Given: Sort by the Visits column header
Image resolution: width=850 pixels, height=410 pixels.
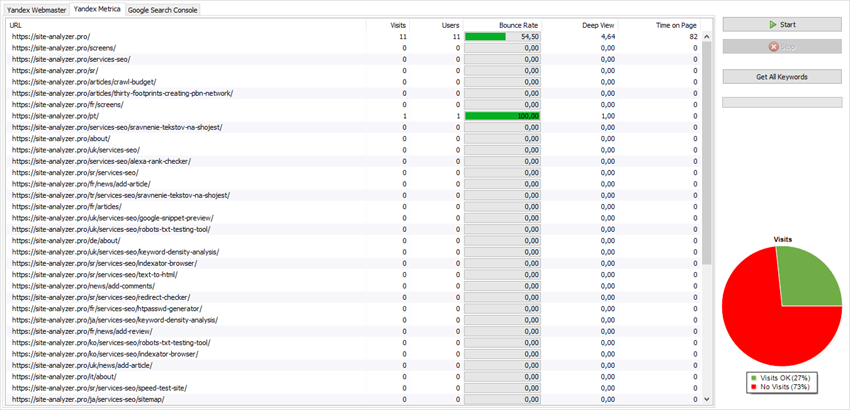Looking at the screenshot, I should (x=388, y=25).
